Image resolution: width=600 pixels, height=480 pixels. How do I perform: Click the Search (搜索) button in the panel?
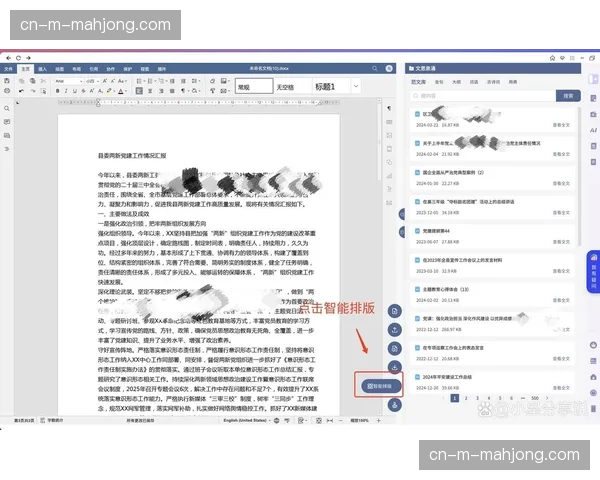(568, 96)
